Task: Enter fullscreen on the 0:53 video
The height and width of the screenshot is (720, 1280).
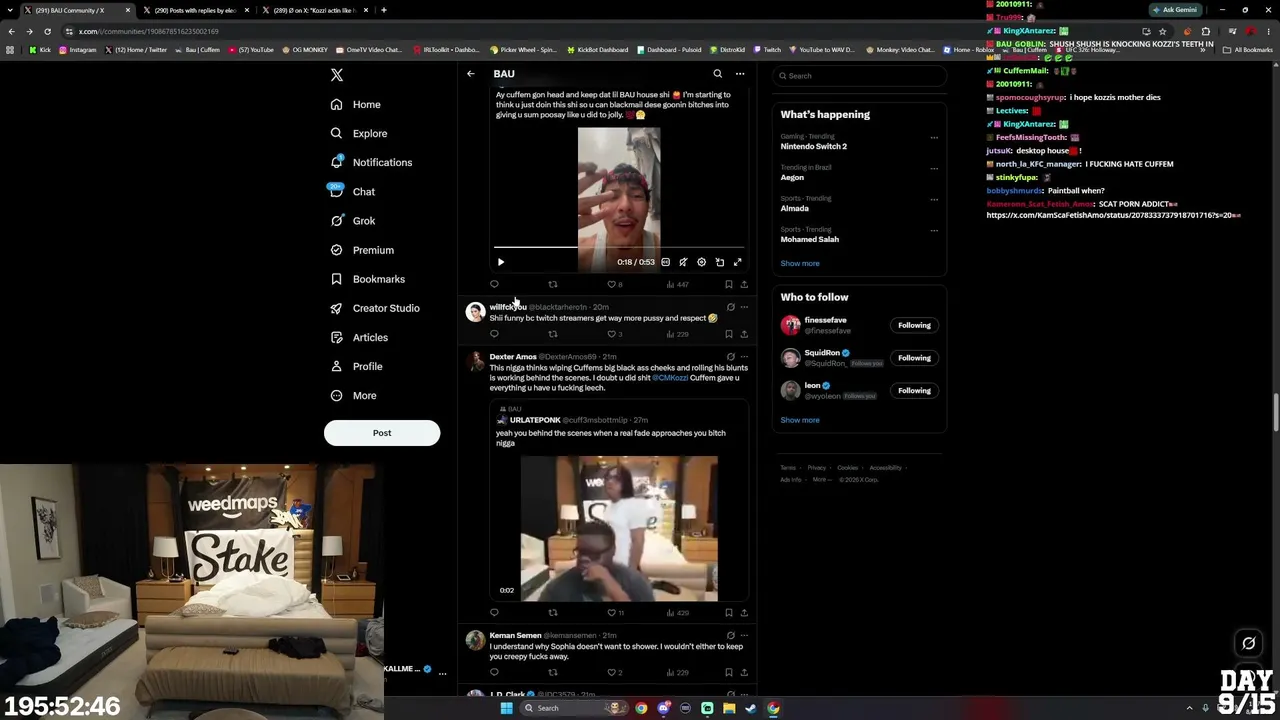Action: (x=737, y=262)
